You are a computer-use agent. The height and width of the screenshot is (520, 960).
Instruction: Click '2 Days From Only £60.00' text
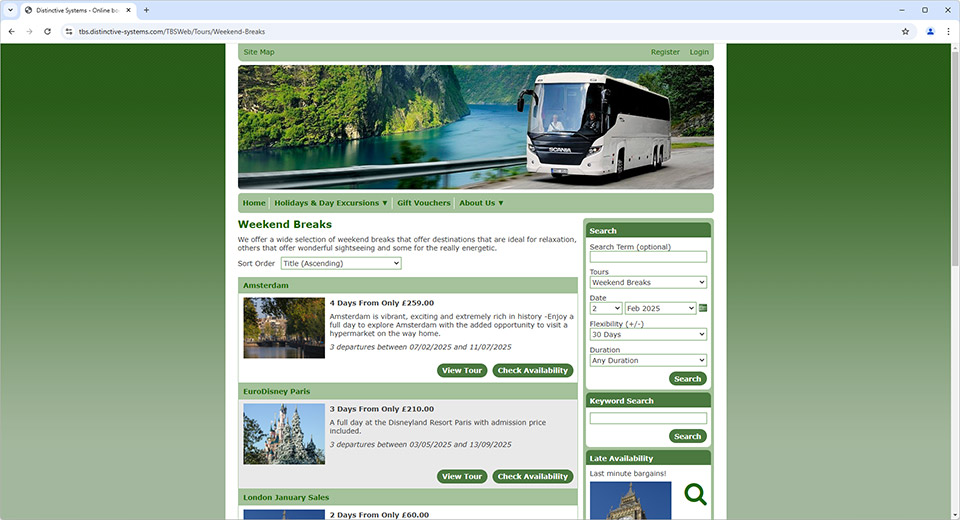pos(379,514)
